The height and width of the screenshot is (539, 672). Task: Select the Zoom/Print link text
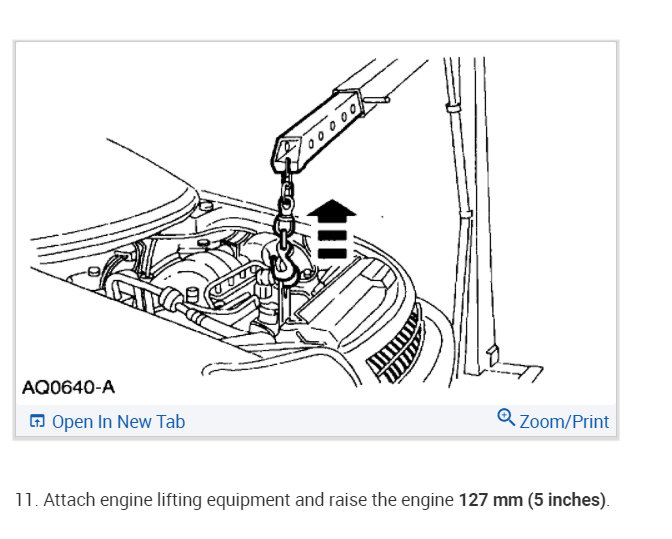click(x=564, y=422)
